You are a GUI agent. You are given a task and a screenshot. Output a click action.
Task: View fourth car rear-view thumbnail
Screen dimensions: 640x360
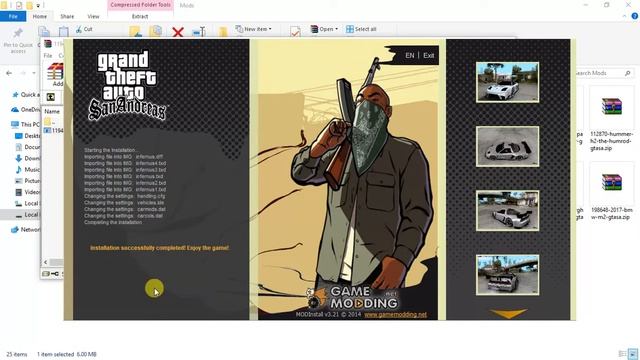tap(507, 275)
